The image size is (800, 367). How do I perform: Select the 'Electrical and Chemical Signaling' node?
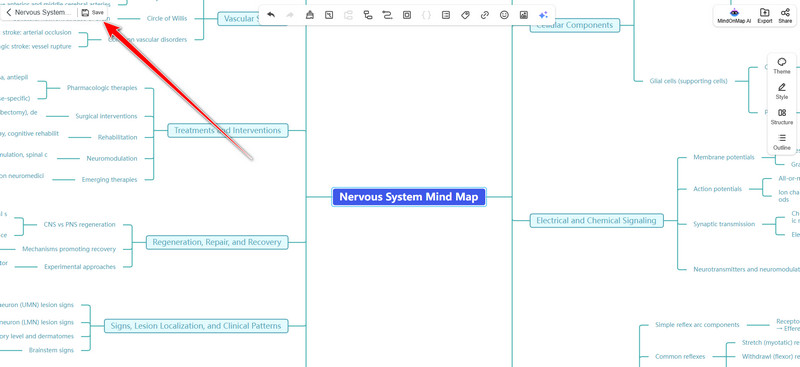coord(596,221)
